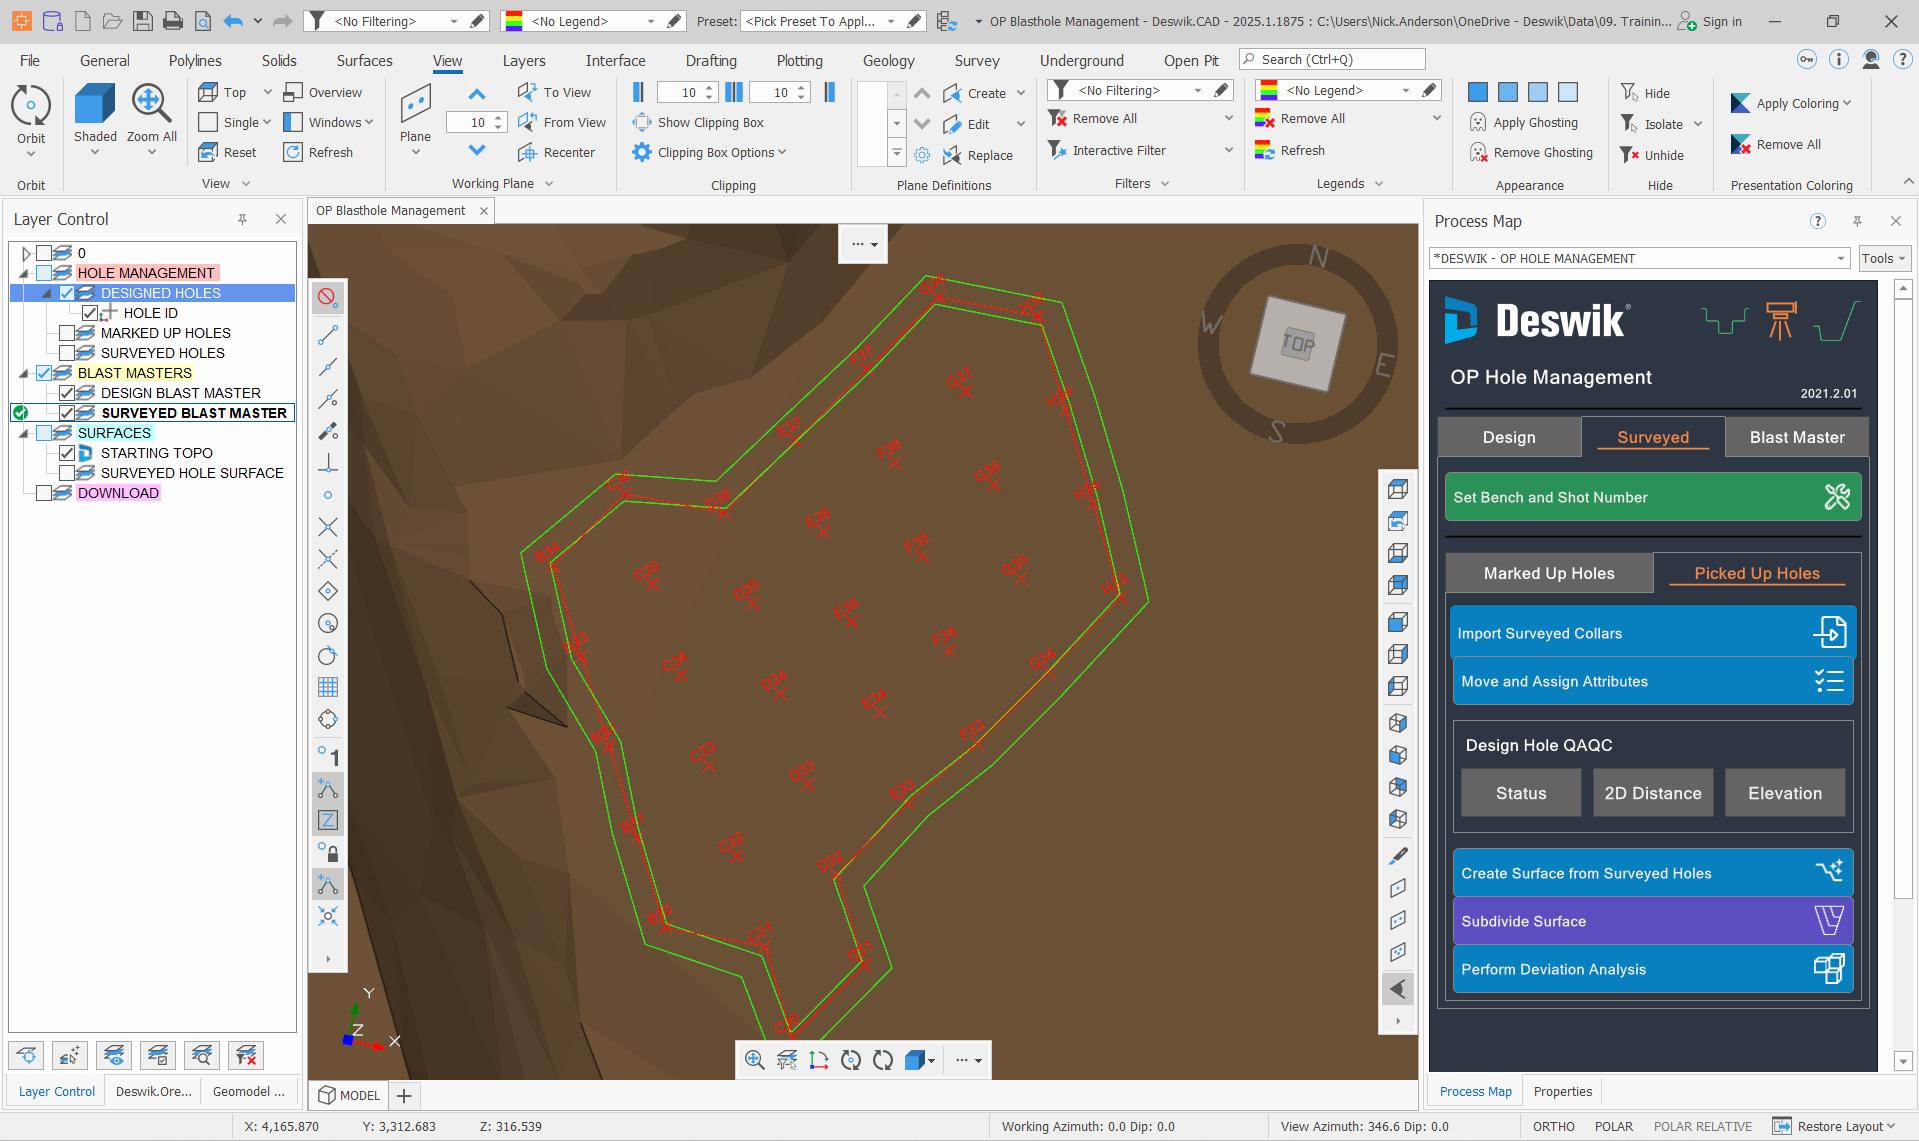Switch to Marked Up Holes tab
Viewport: 1919px width, 1141px height.
click(1549, 573)
